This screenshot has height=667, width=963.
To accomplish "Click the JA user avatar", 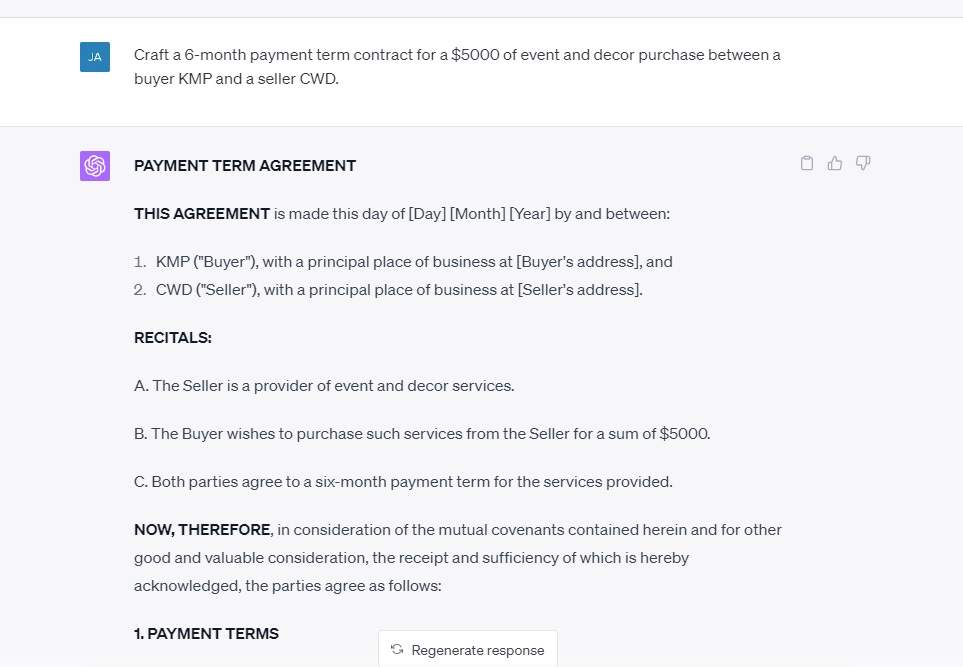I will [x=94, y=57].
